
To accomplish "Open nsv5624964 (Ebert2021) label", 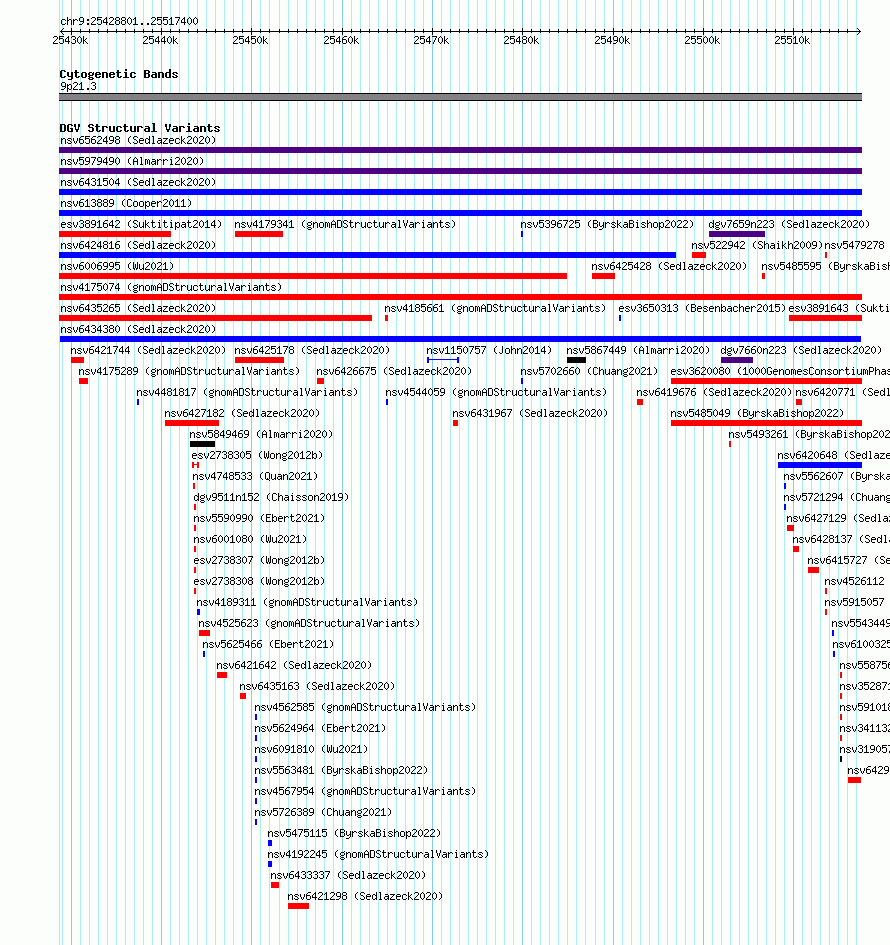I will coord(320,728).
